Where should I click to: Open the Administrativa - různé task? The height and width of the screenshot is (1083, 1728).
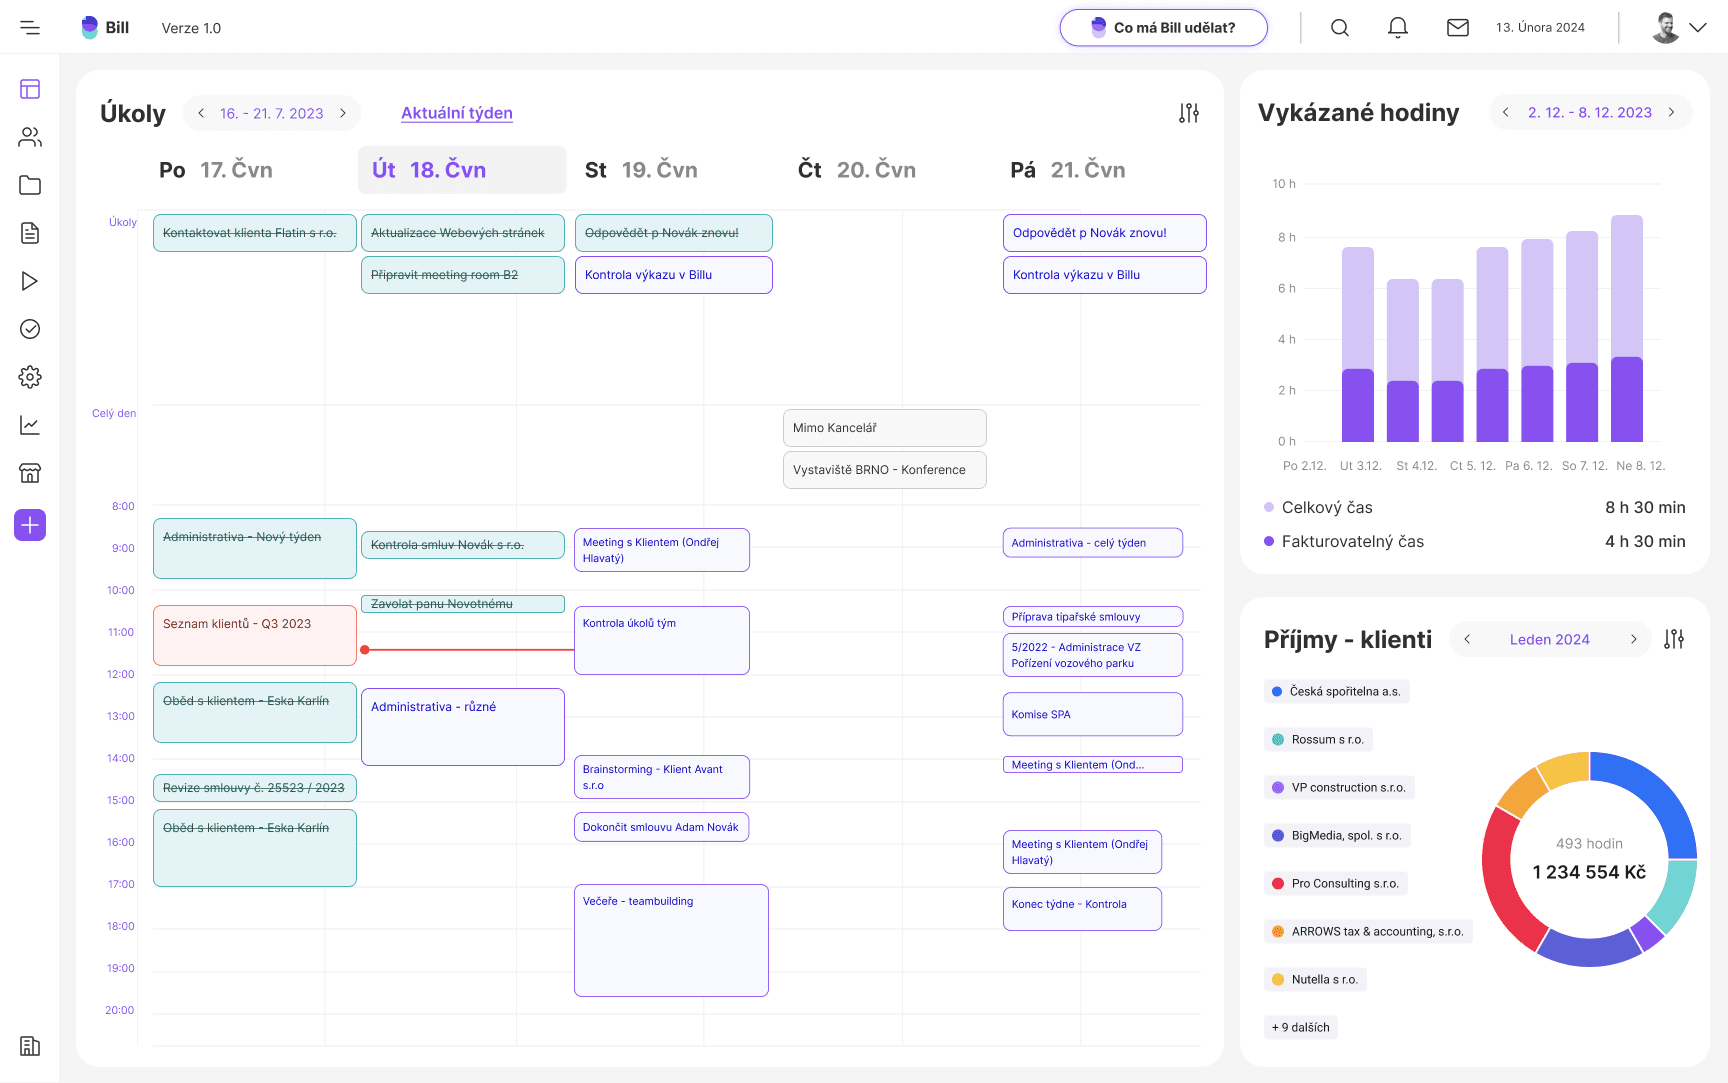tap(463, 727)
